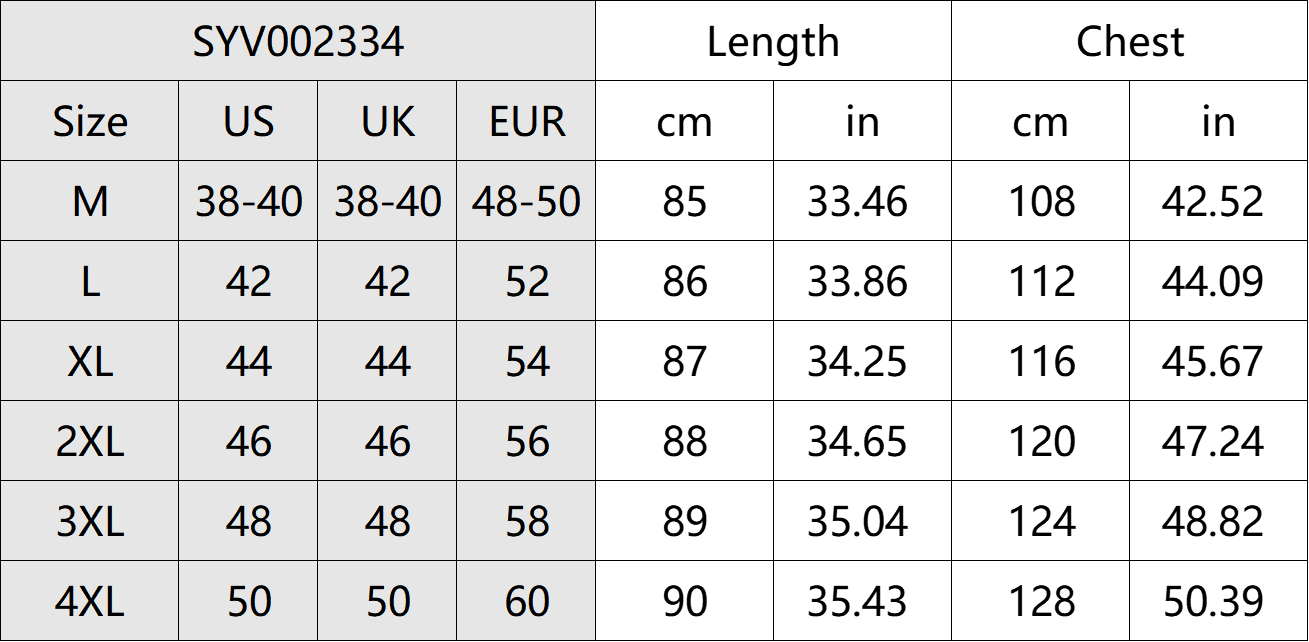Click the 48-50 EUR size cell
The width and height of the screenshot is (1309, 642).
point(527,202)
